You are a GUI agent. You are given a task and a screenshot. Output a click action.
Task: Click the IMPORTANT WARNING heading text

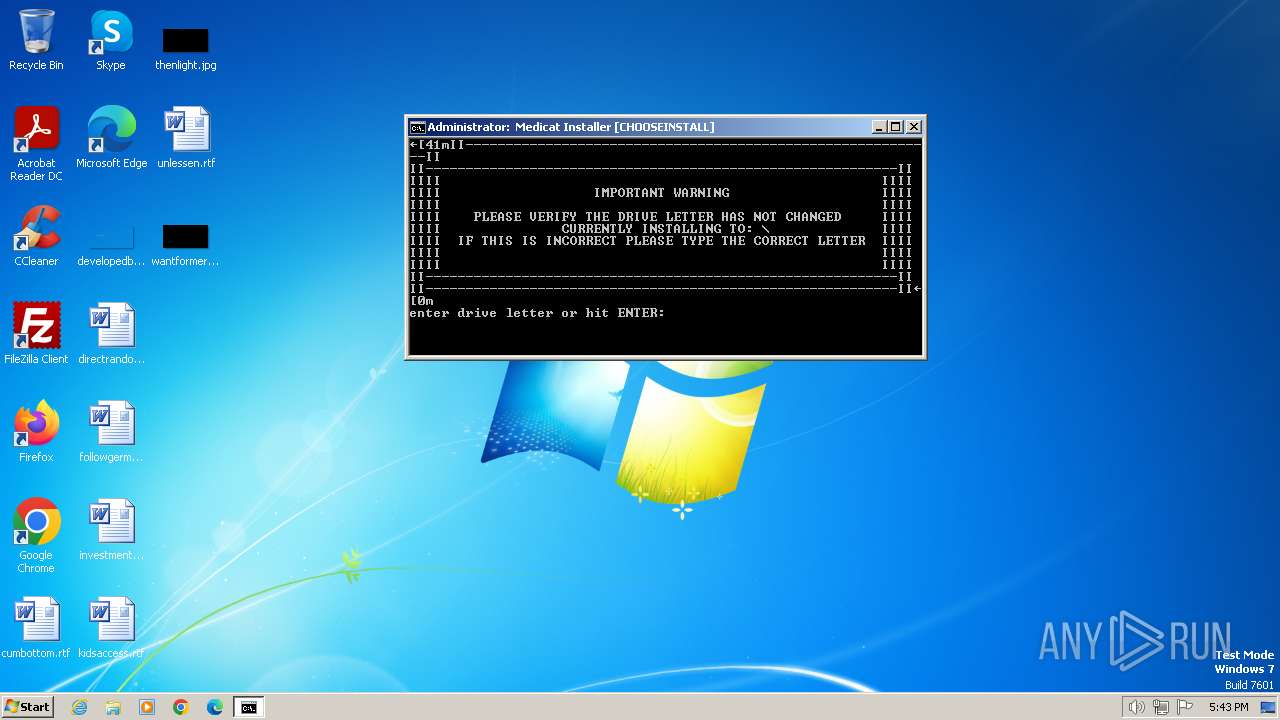(662, 192)
